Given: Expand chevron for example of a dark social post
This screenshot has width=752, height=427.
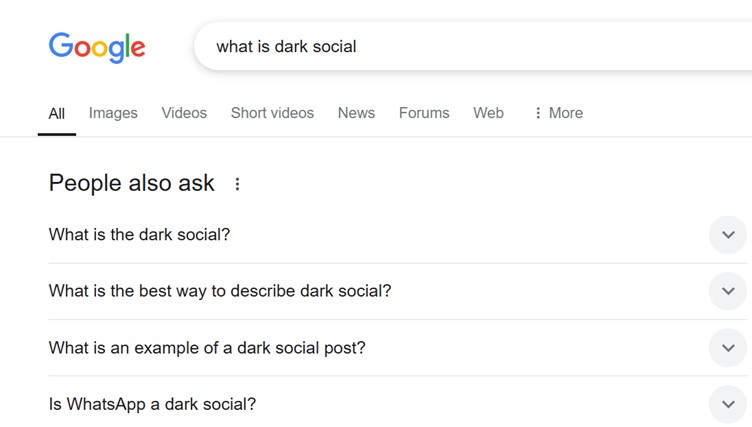Looking at the screenshot, I should 728,348.
